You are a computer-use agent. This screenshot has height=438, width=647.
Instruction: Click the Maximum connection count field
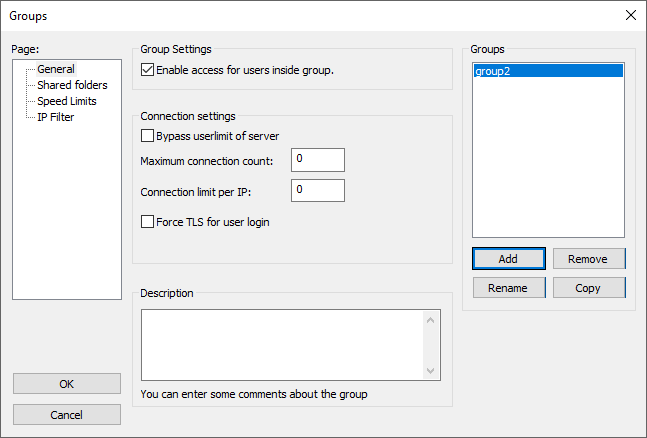(x=318, y=160)
